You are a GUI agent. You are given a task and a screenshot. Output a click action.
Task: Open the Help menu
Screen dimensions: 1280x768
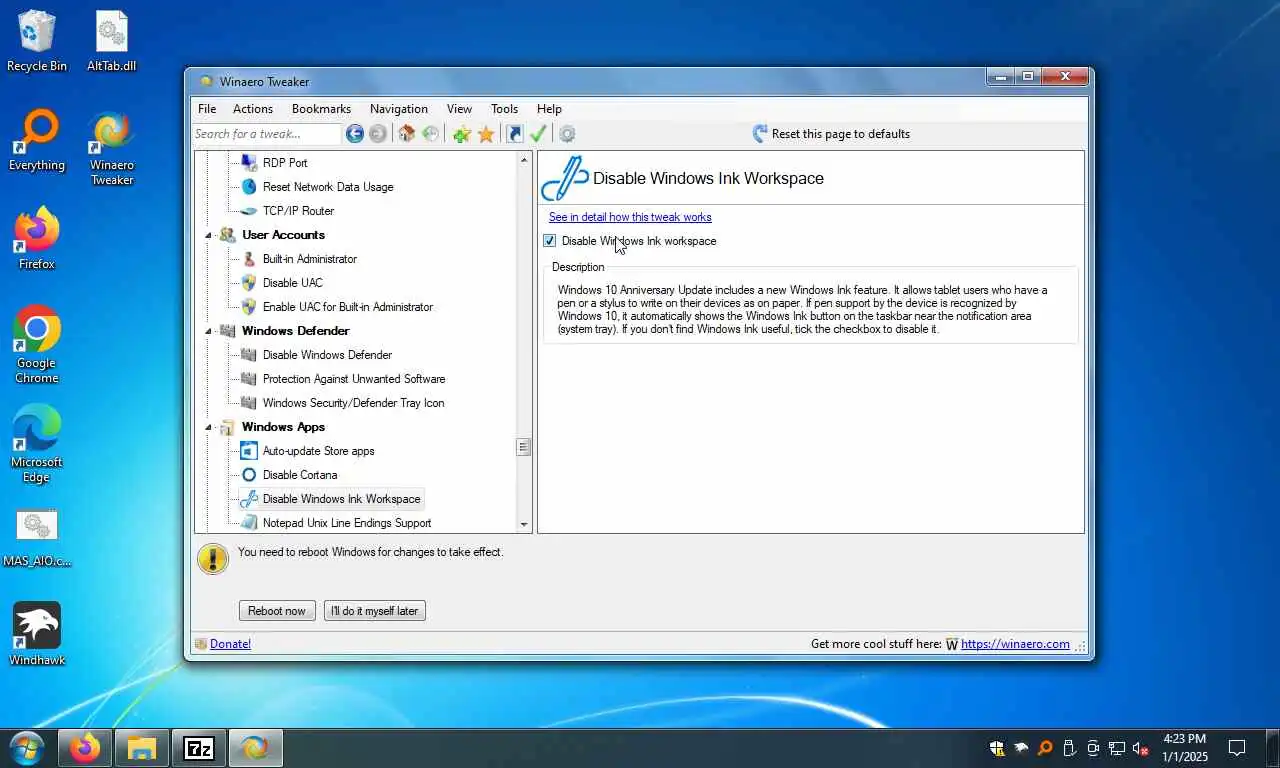pos(549,109)
